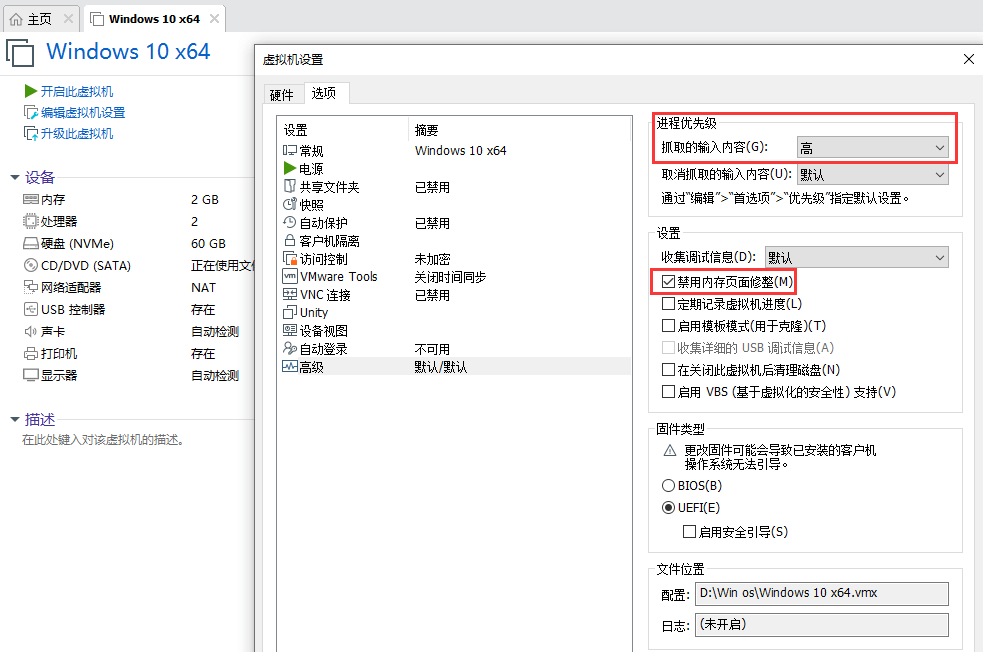
Task: Collapse the Devices (设备) section
Action: (x=15, y=177)
